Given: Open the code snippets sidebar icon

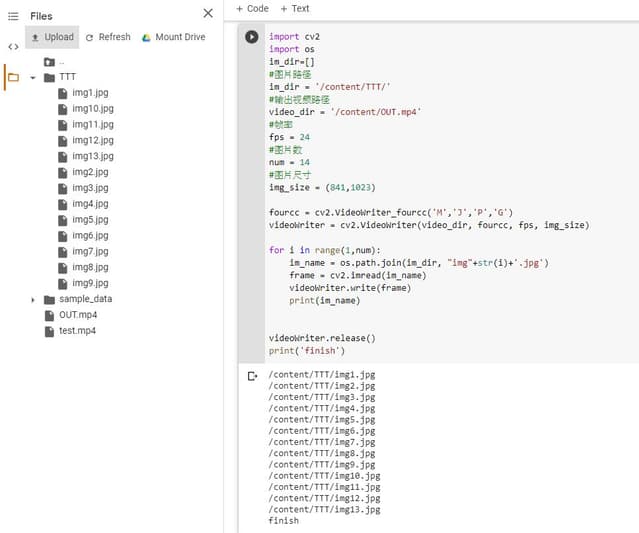Looking at the screenshot, I should [x=13, y=46].
